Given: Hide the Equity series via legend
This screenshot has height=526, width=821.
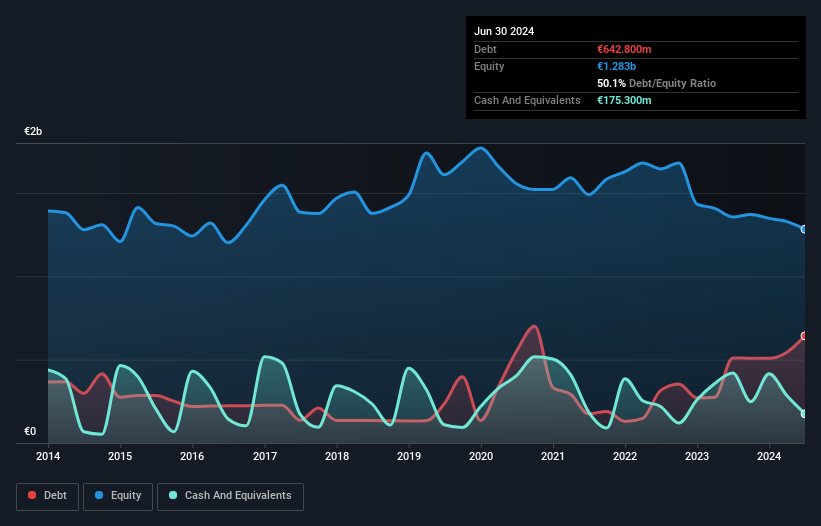Looking at the screenshot, I should tap(118, 496).
